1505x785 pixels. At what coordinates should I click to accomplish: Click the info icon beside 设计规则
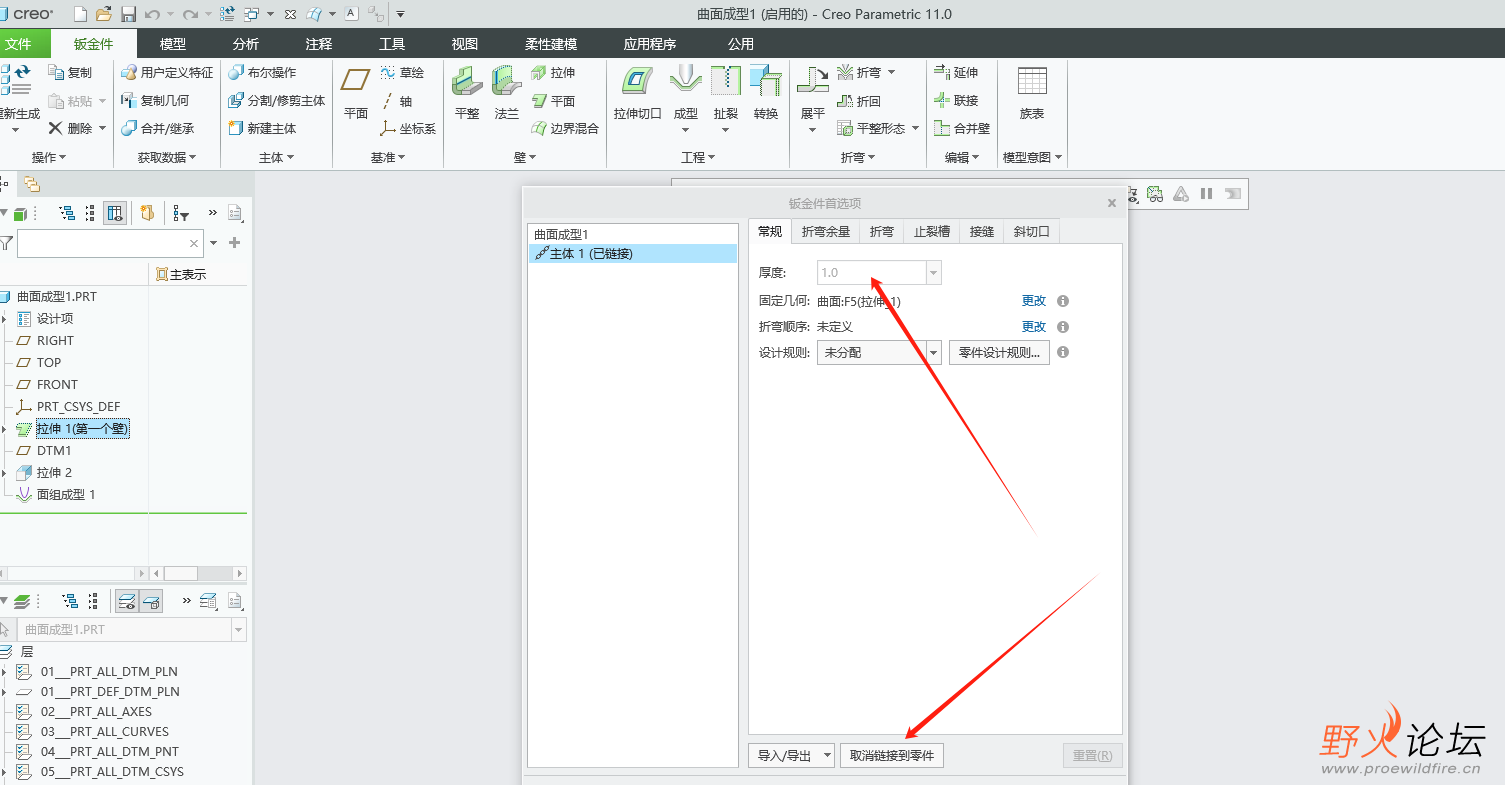click(1063, 352)
